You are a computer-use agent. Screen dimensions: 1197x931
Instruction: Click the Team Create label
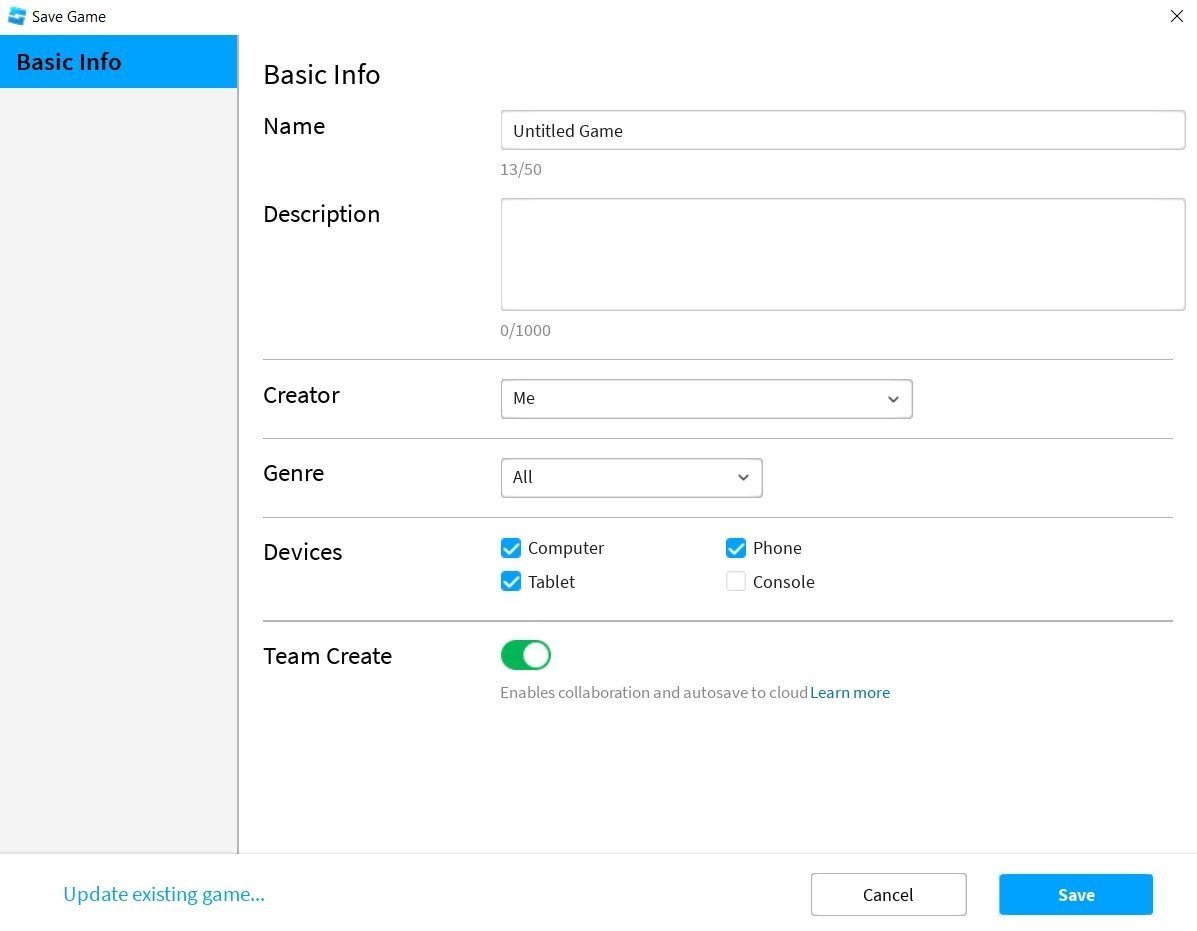tap(327, 656)
